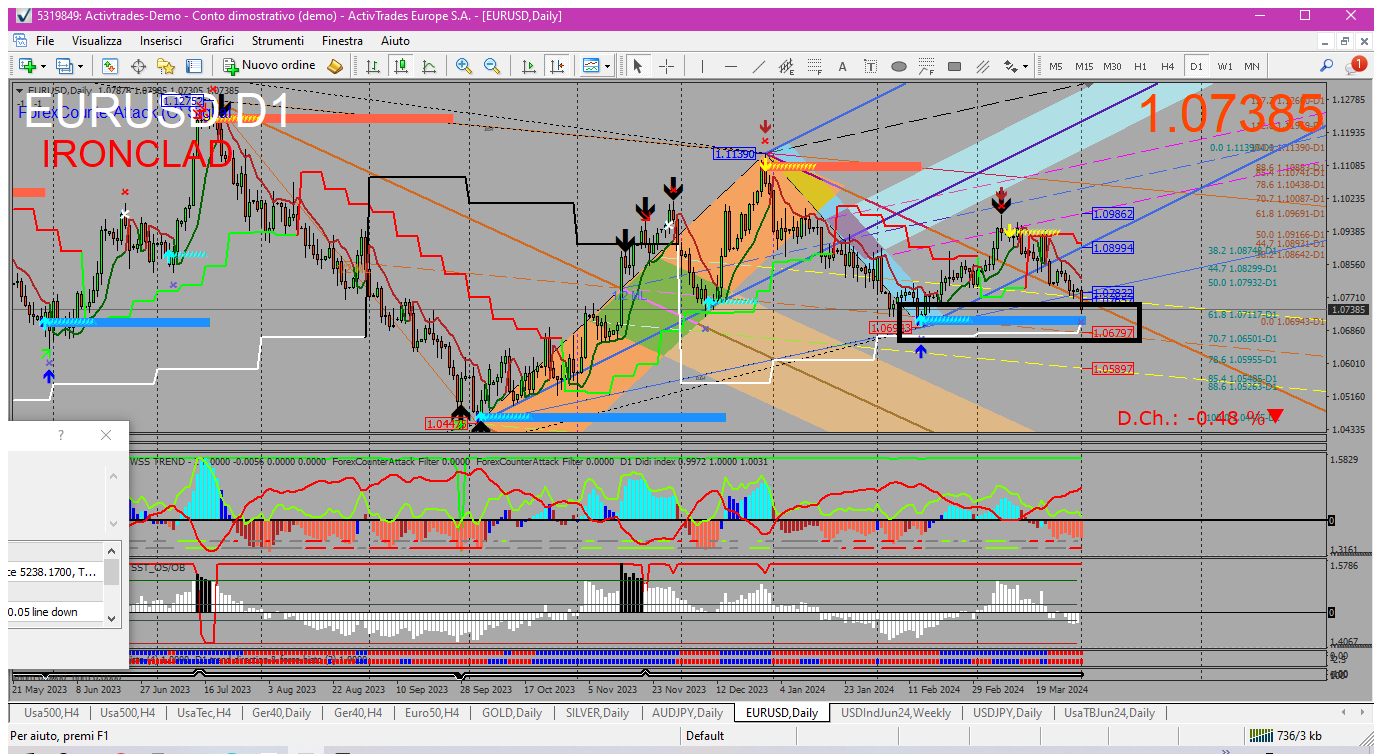Select the Horizontal Line tool
The height and width of the screenshot is (754, 1382).
(730, 66)
